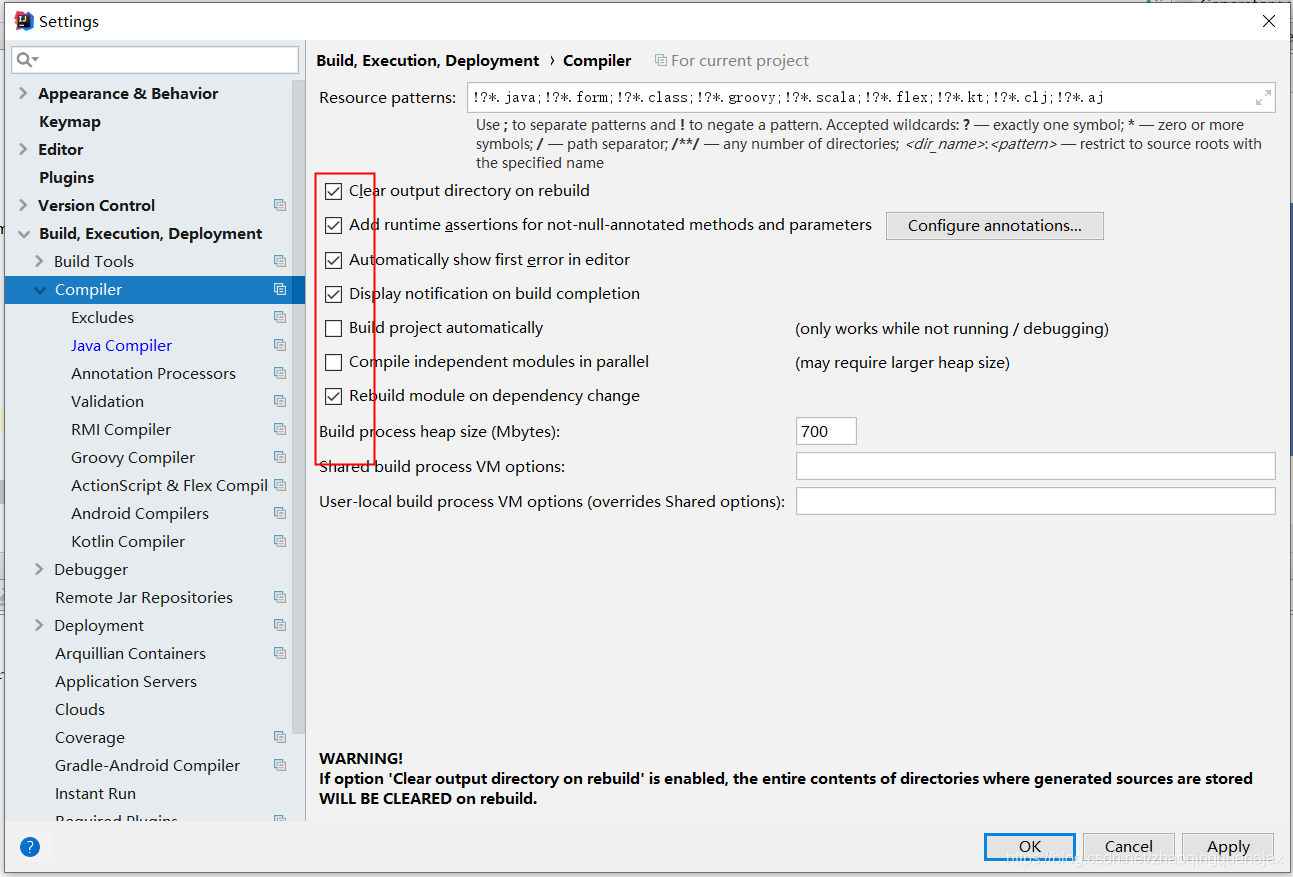Select Instant Run in the tree
This screenshot has width=1293, height=877.
(x=95, y=793)
